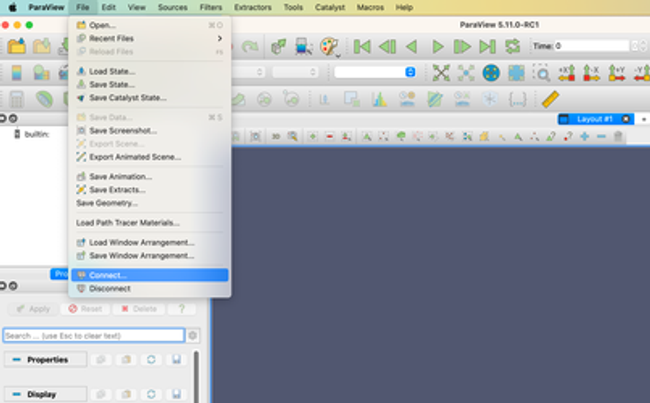Step to previous animation frame
The height and width of the screenshot is (403, 650).
(387, 46)
